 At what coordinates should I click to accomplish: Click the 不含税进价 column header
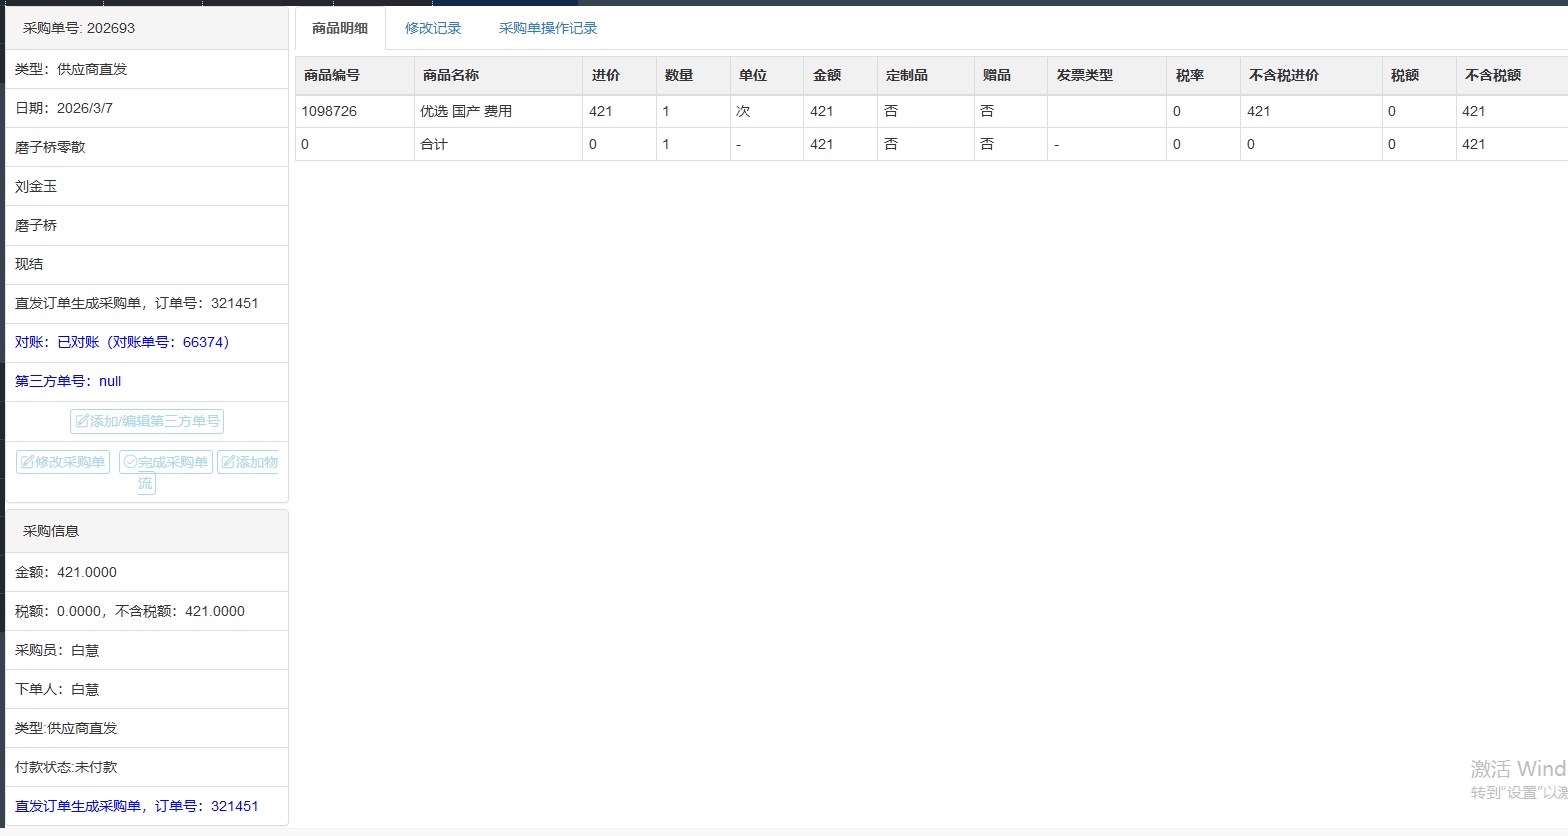1284,75
